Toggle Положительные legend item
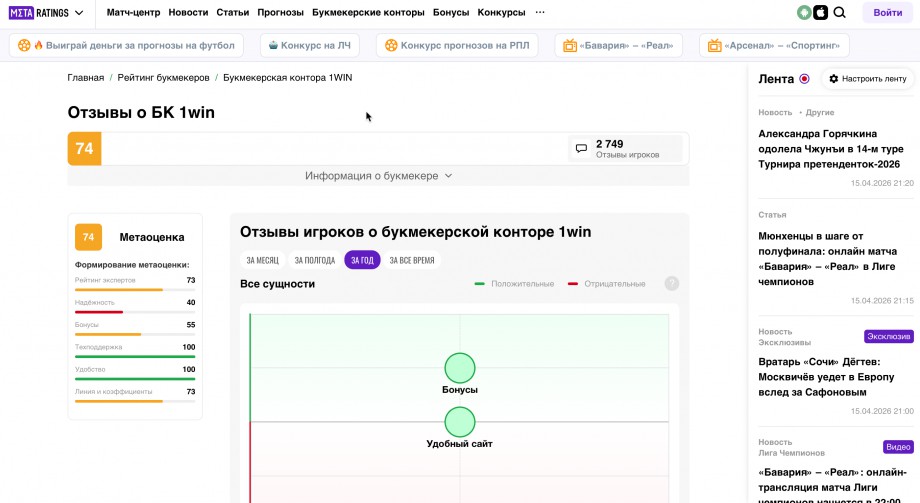920x503 pixels. 514,283
